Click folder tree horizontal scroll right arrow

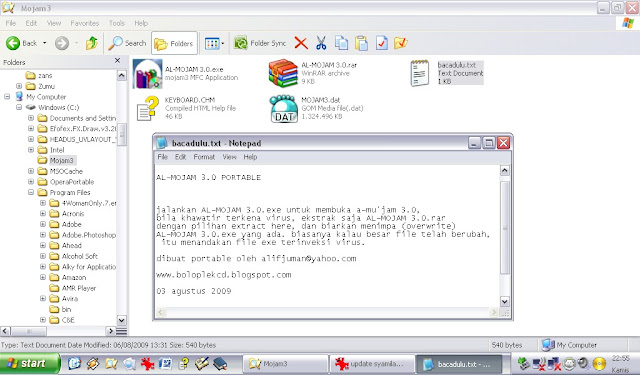(x=110, y=331)
